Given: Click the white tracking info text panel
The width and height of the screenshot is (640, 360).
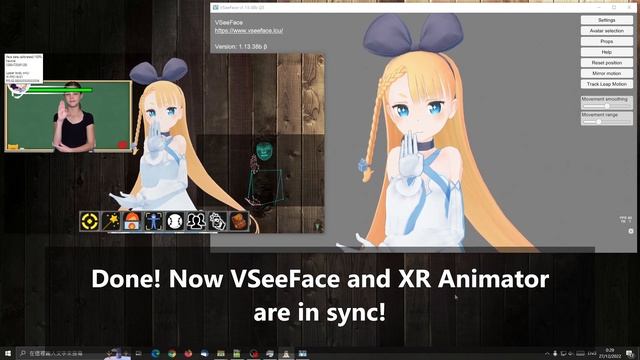Looking at the screenshot, I should click(x=24, y=68).
